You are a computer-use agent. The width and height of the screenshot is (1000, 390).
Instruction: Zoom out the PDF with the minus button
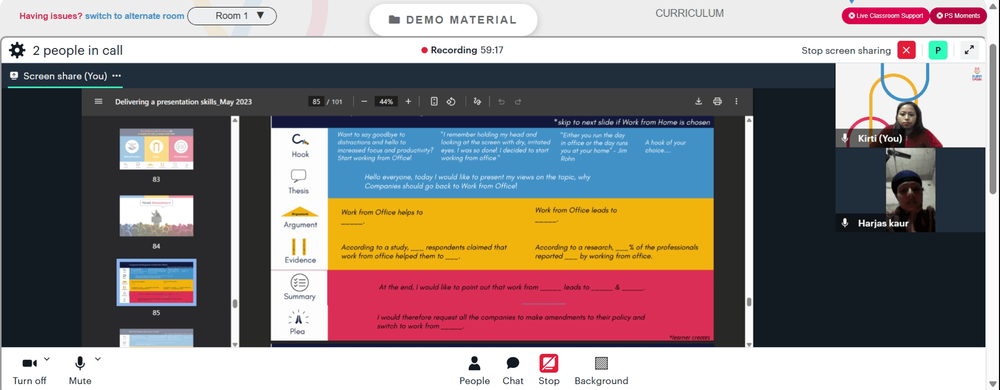pos(364,101)
